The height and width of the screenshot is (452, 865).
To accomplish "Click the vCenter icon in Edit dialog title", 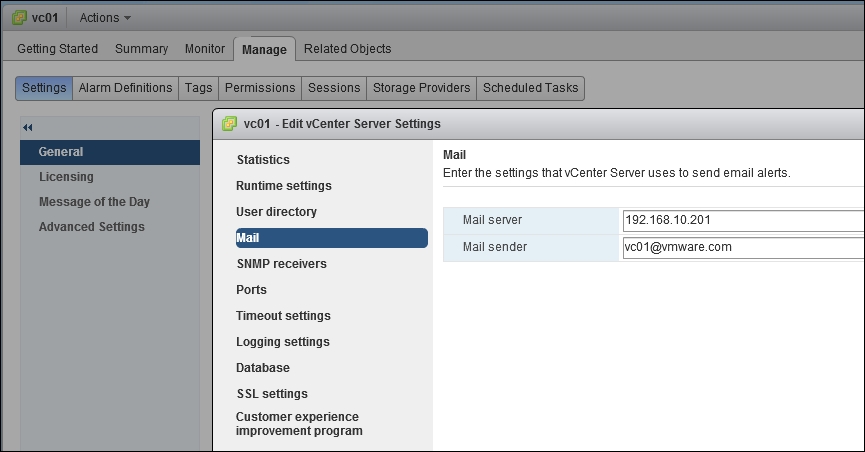I will pyautogui.click(x=229, y=124).
